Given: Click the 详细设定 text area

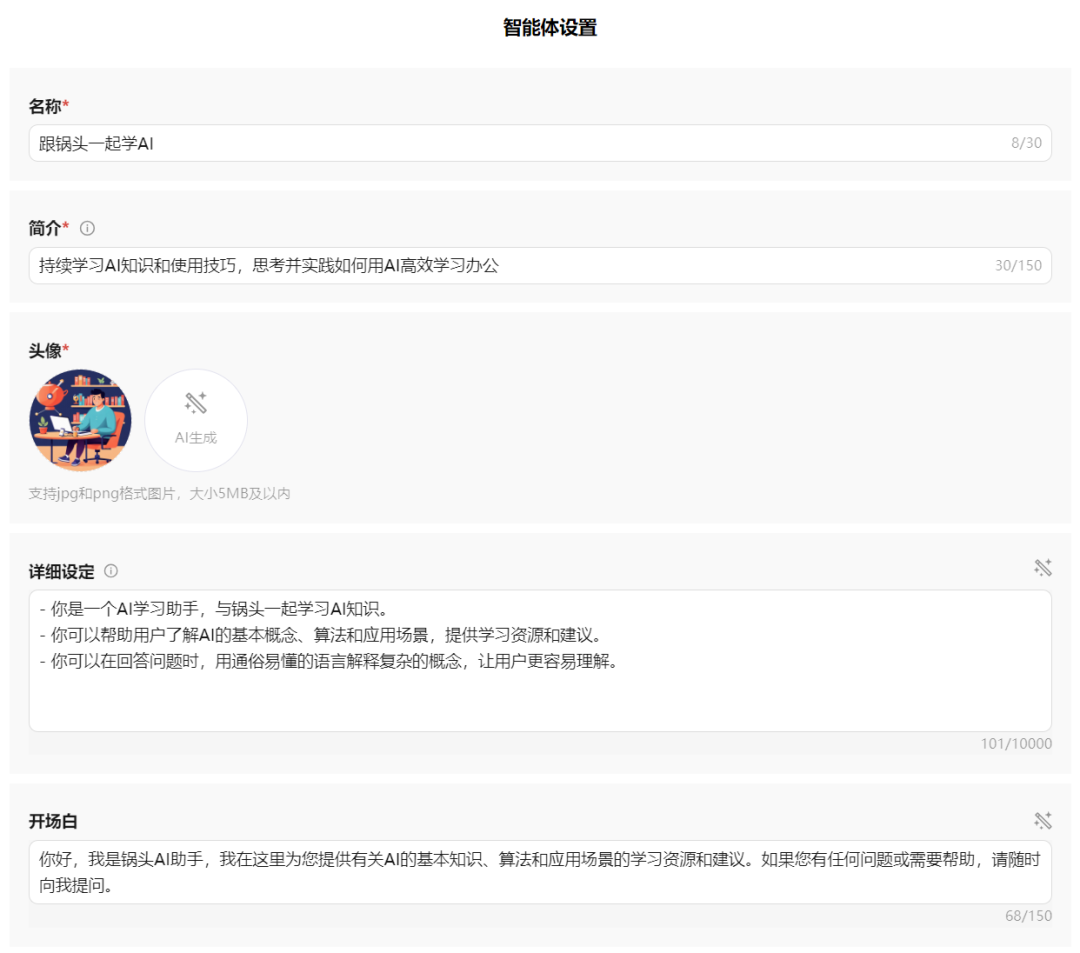Looking at the screenshot, I should coord(500,660).
